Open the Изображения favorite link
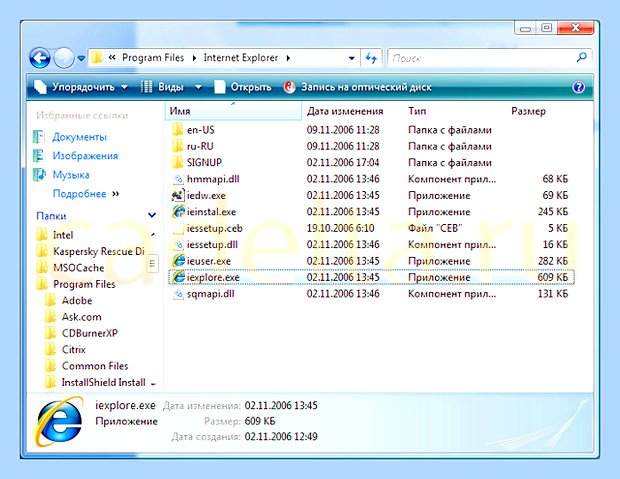Viewport: 620px width, 479px height. click(x=85, y=156)
